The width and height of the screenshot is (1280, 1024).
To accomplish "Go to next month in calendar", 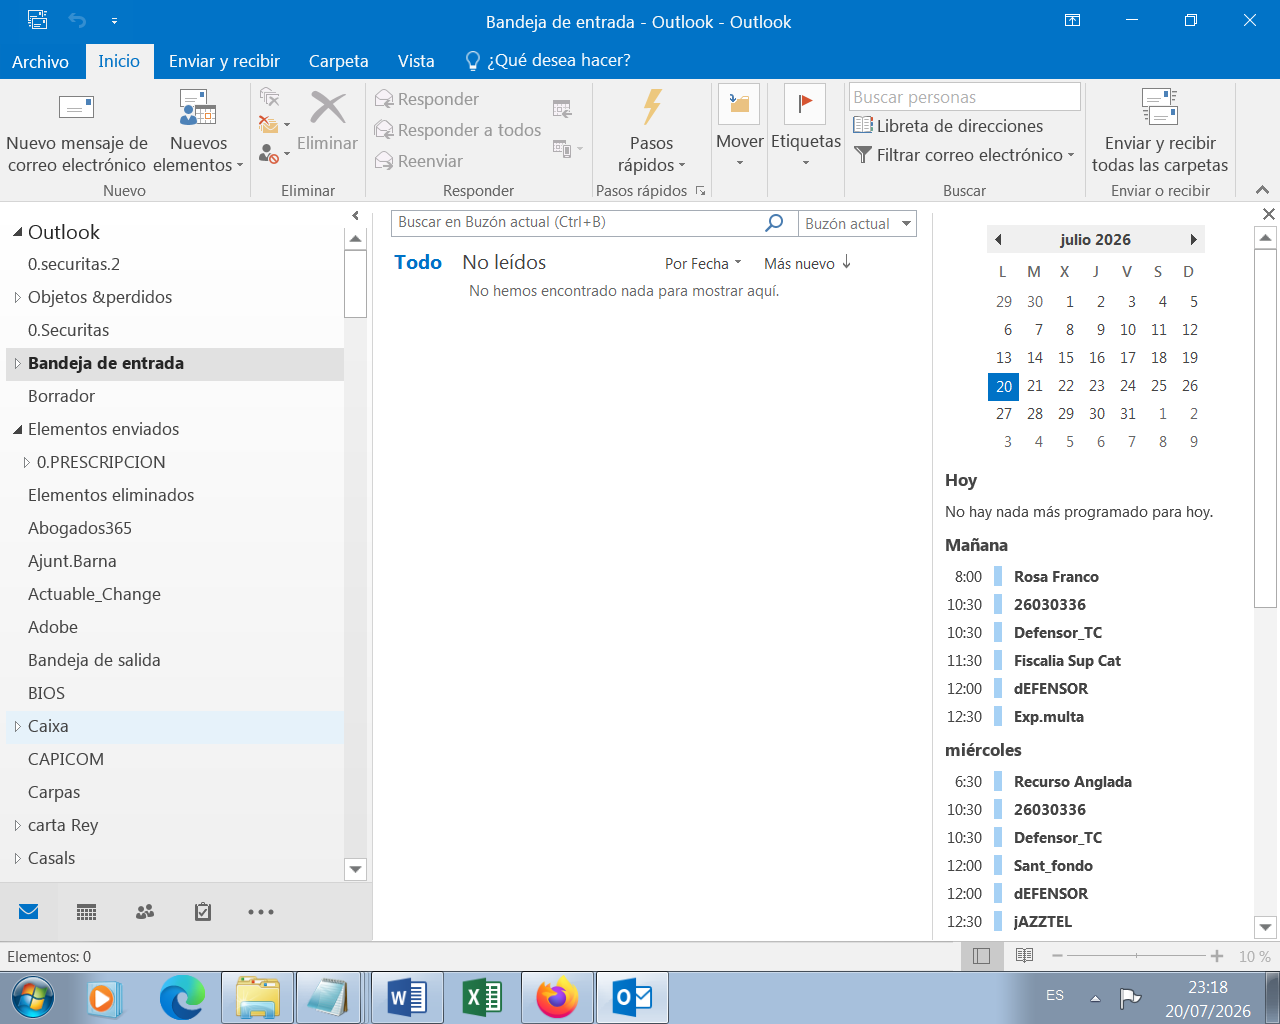I will point(1193,240).
